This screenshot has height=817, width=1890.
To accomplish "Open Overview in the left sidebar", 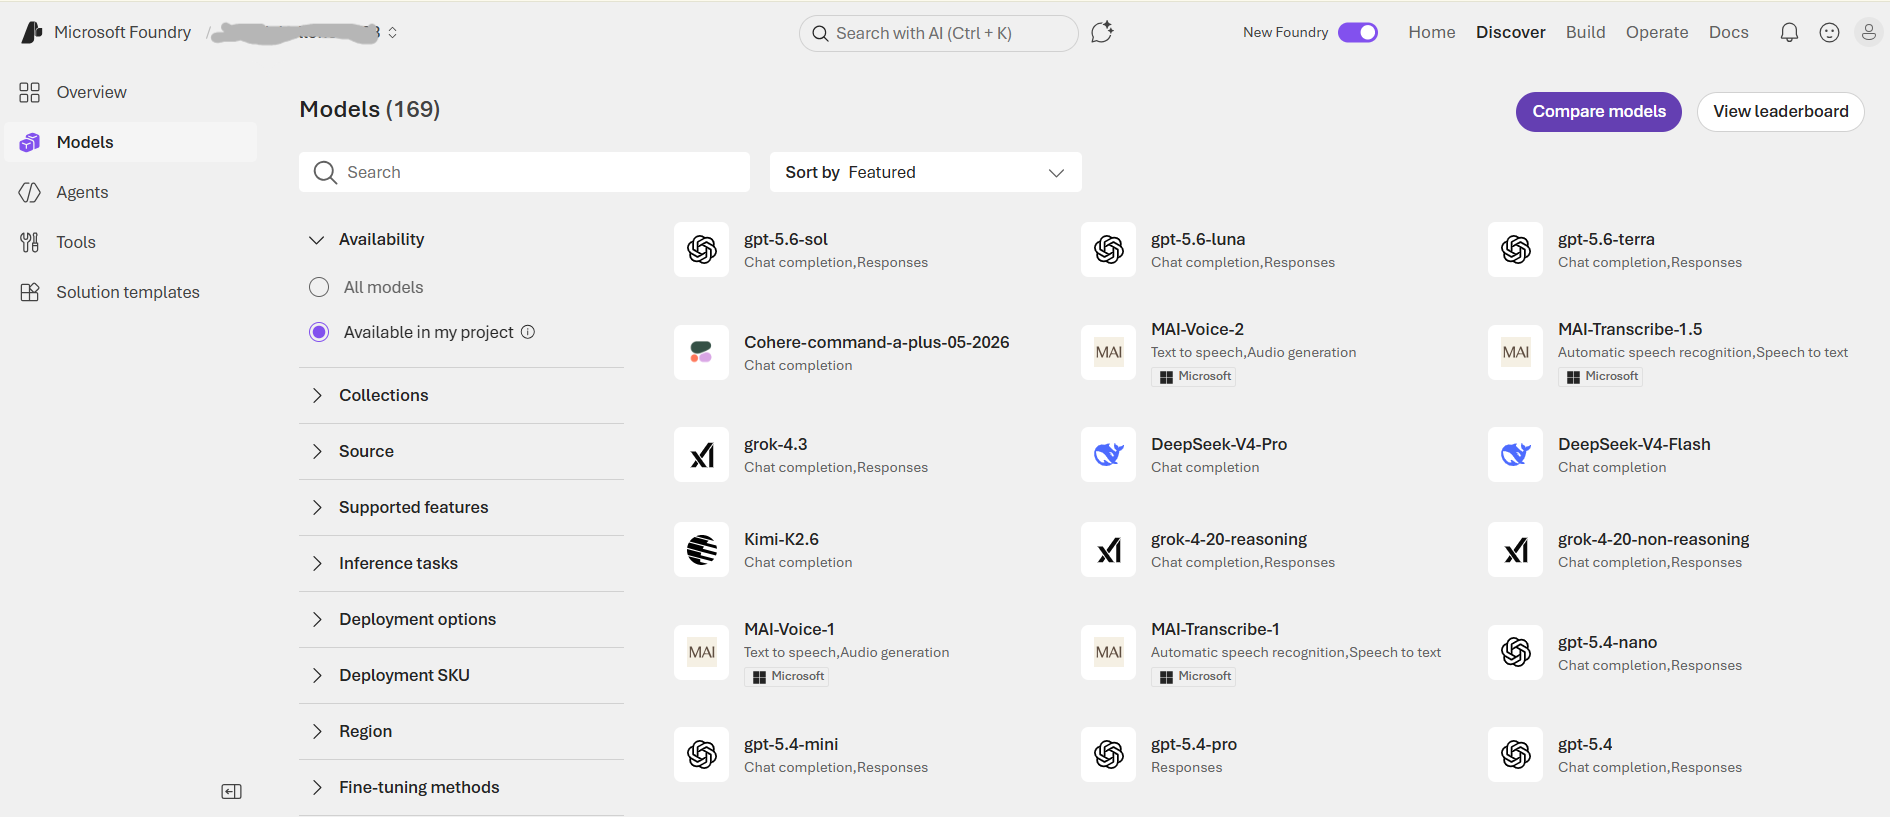I will click(x=131, y=92).
